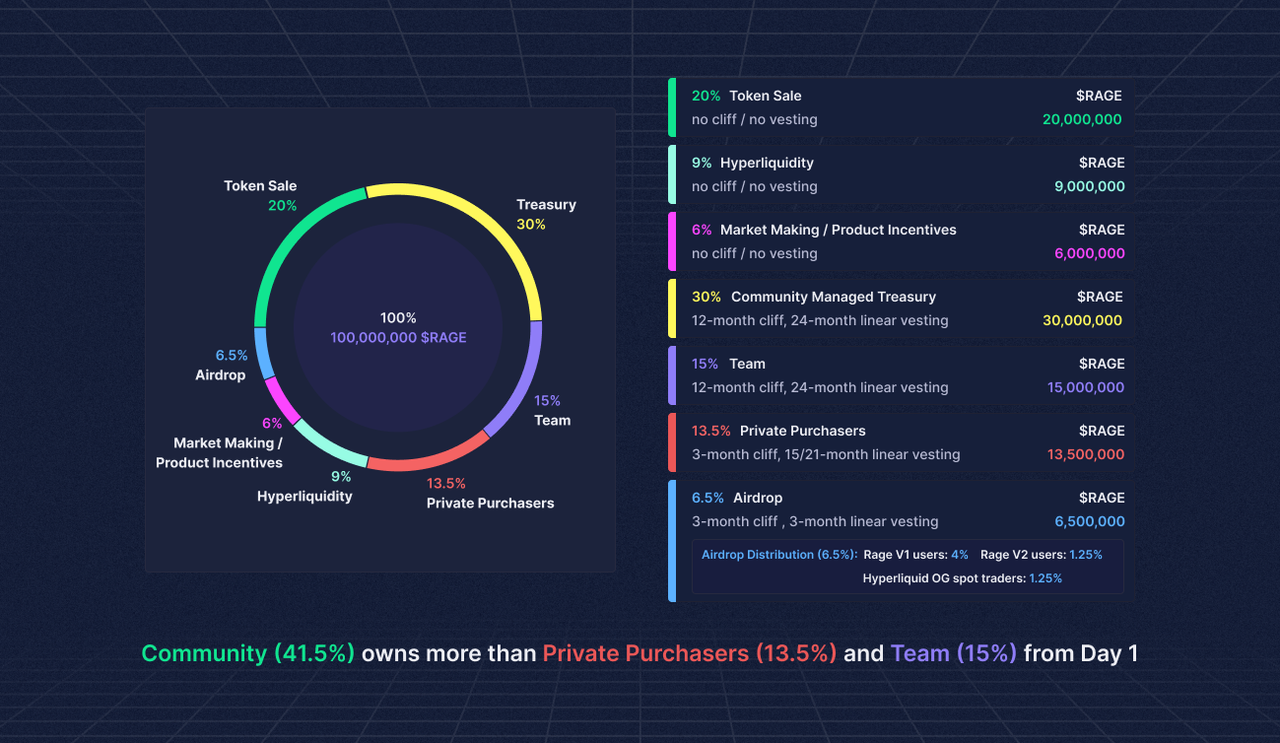
Task: Select the "Rage V1 users: 4%" entry
Action: click(916, 555)
